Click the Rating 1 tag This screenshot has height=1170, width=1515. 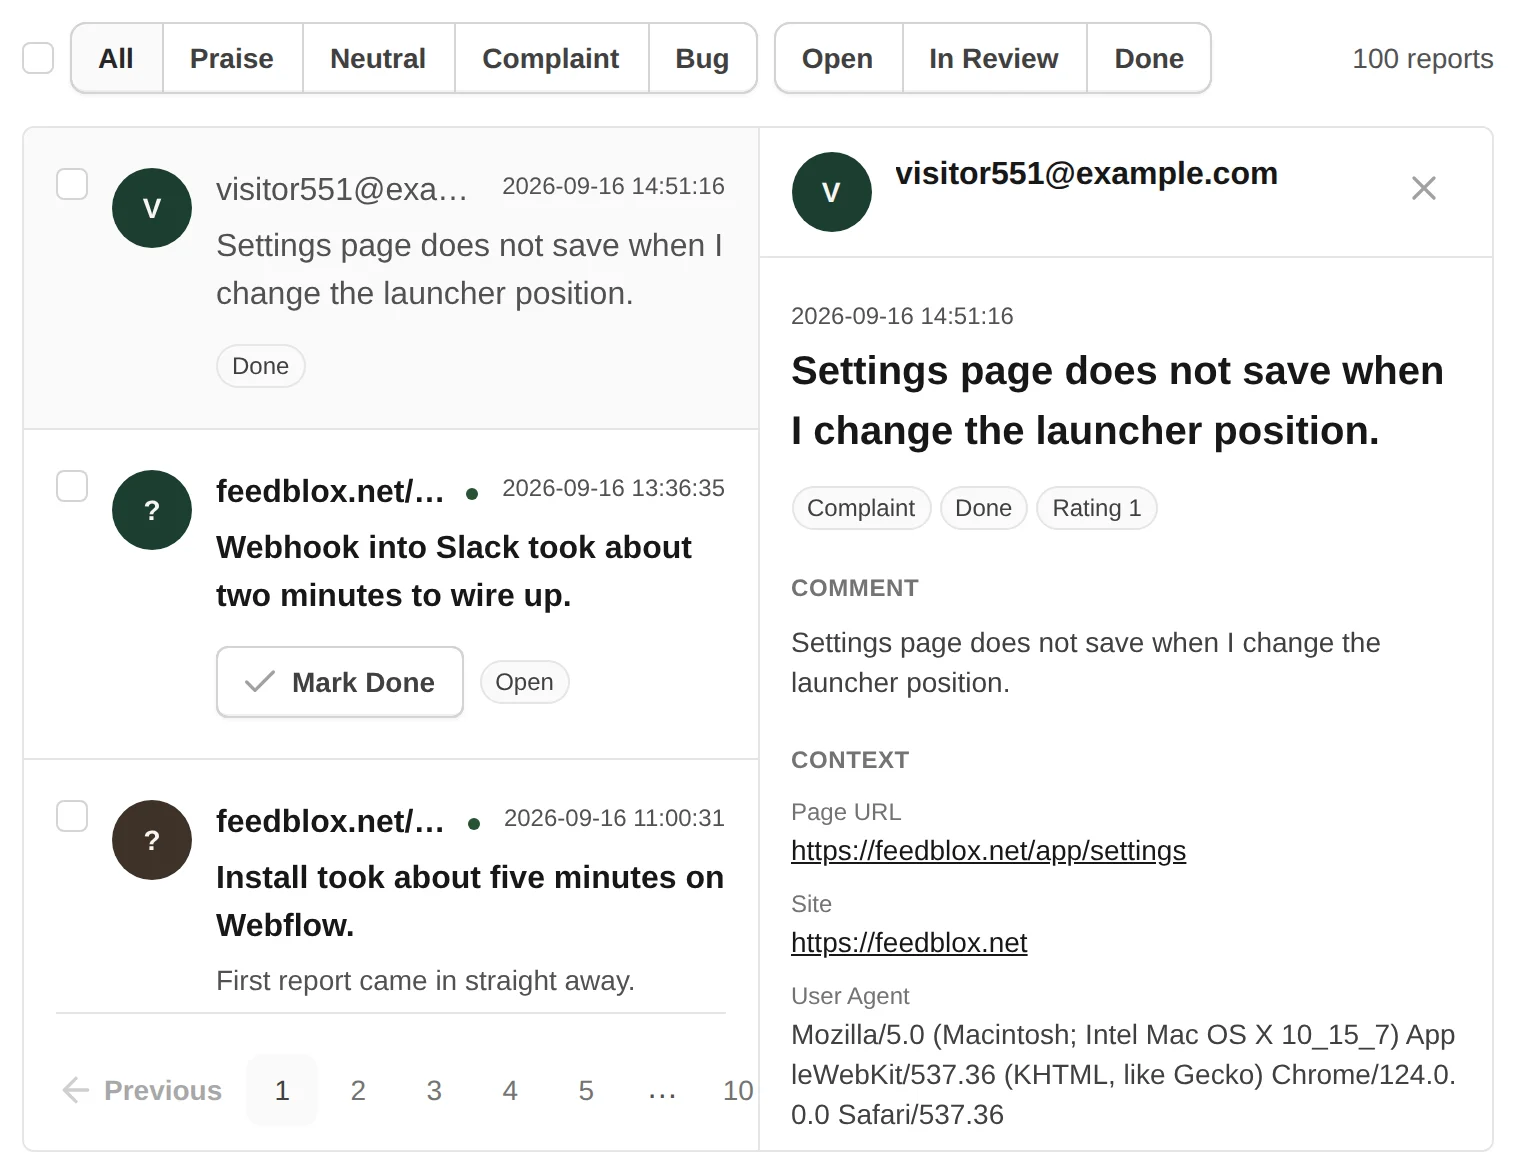(x=1096, y=508)
